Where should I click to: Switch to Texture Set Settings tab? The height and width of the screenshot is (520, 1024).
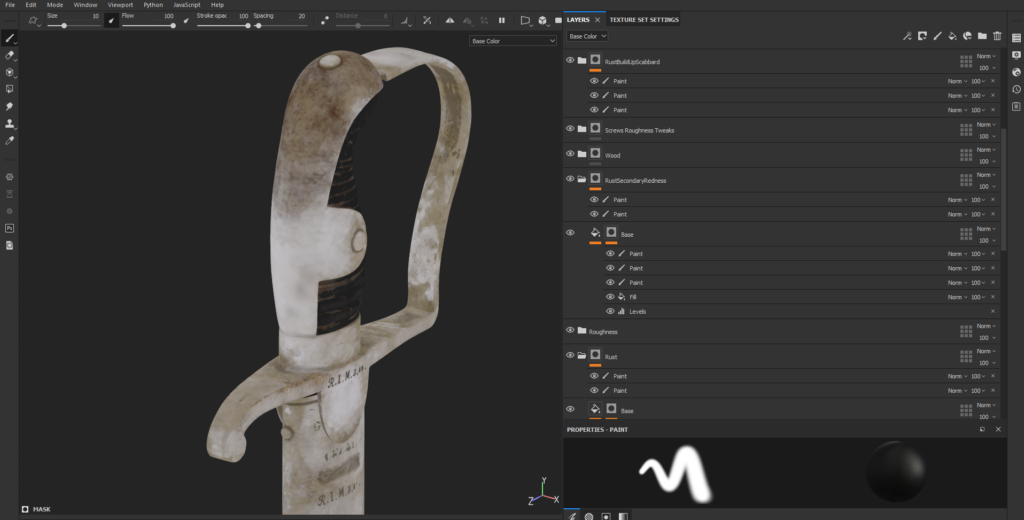[644, 20]
